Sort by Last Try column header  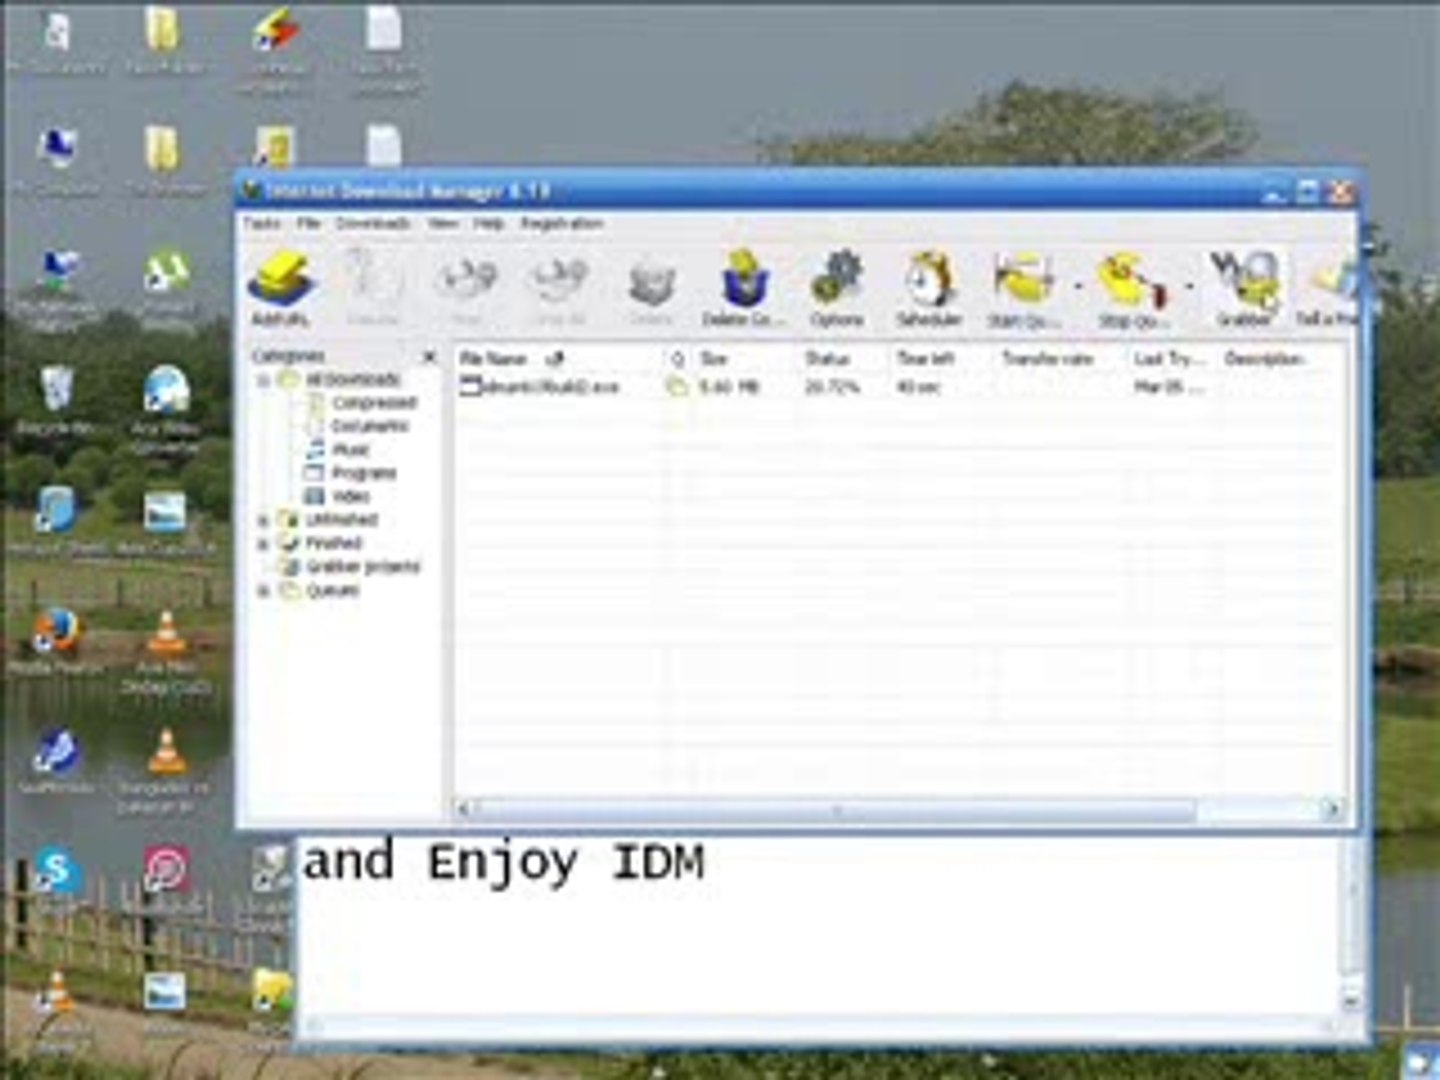[1172, 358]
